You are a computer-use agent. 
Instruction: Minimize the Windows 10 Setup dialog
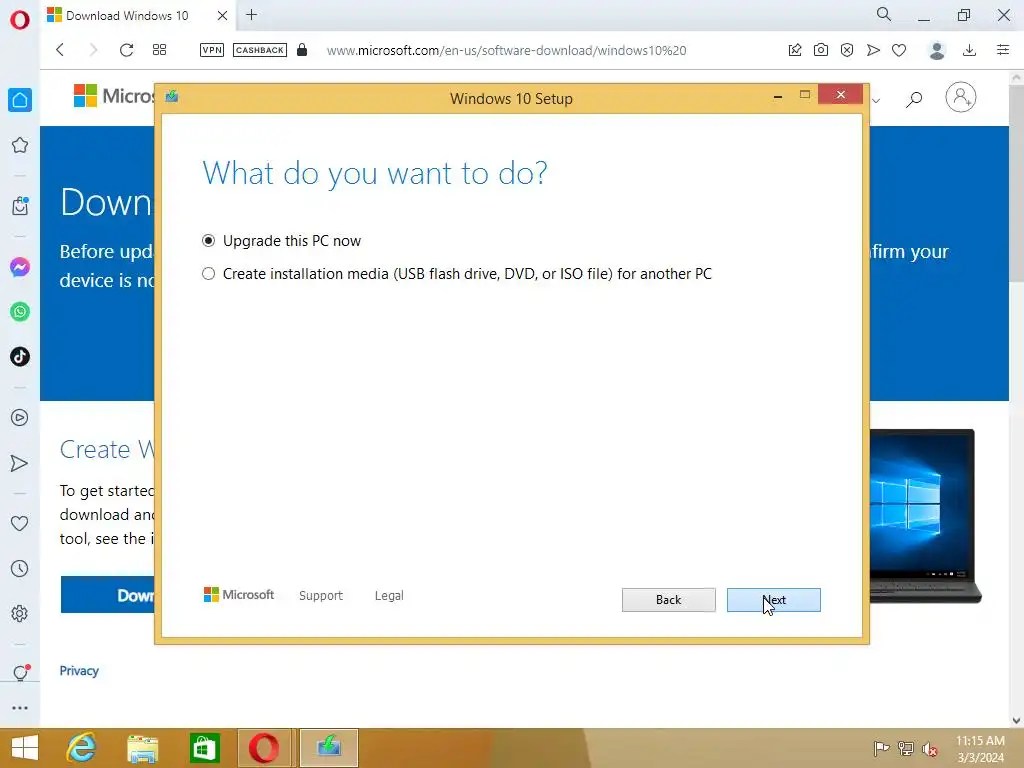pos(778,96)
